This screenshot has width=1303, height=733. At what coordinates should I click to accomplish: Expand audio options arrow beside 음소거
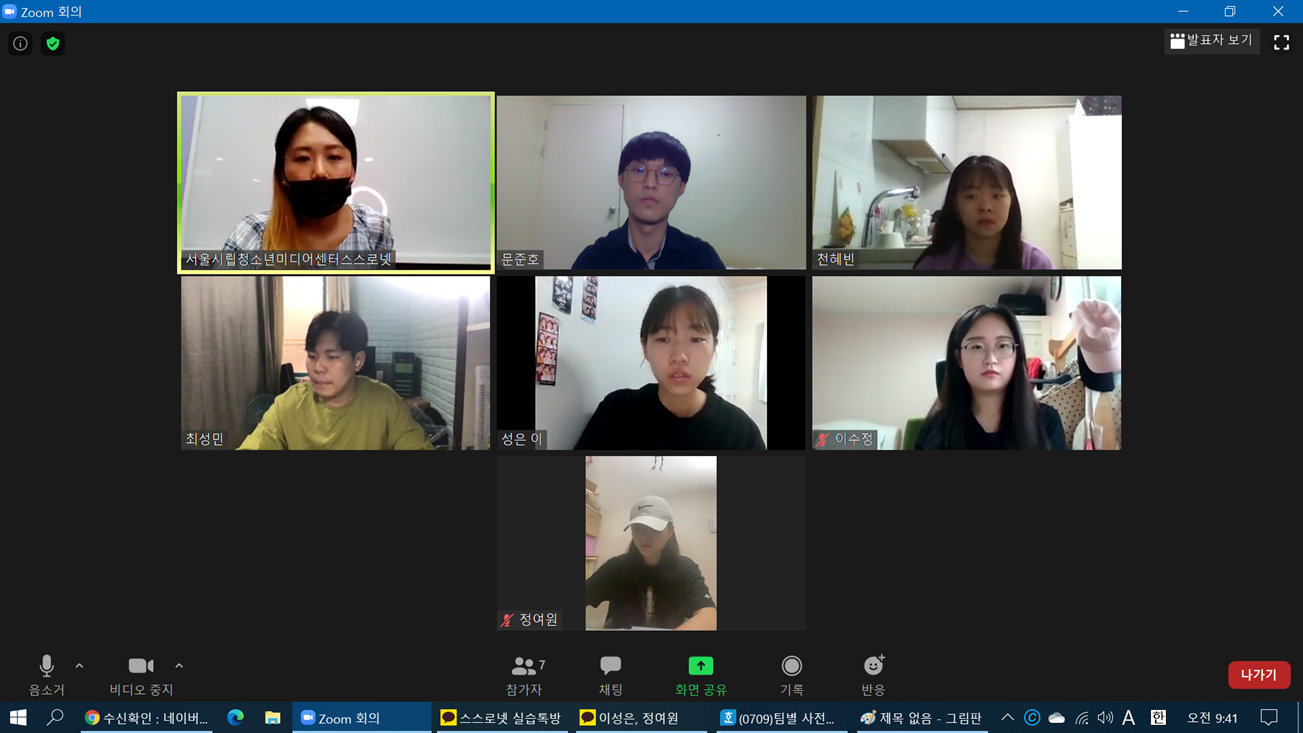tap(79, 666)
